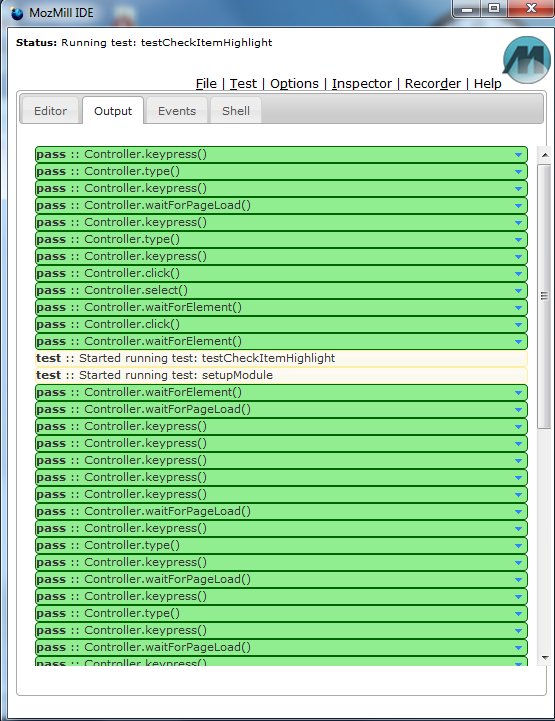Open the Options menu

point(294,84)
